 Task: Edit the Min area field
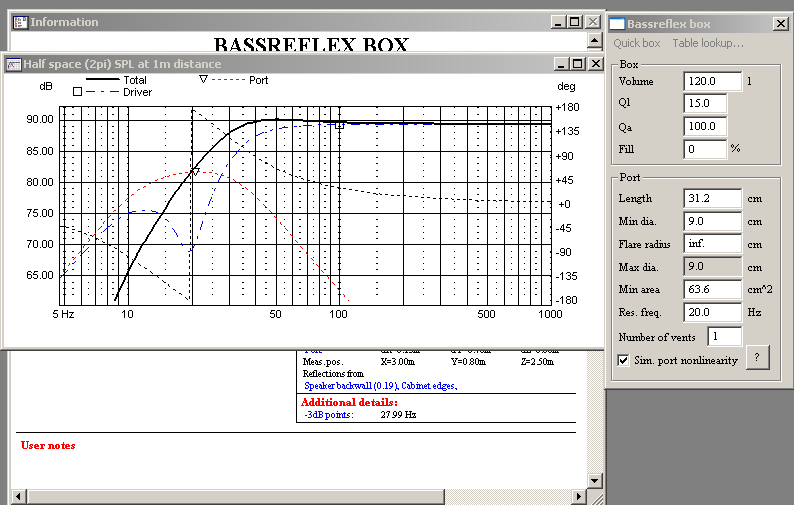click(712, 289)
